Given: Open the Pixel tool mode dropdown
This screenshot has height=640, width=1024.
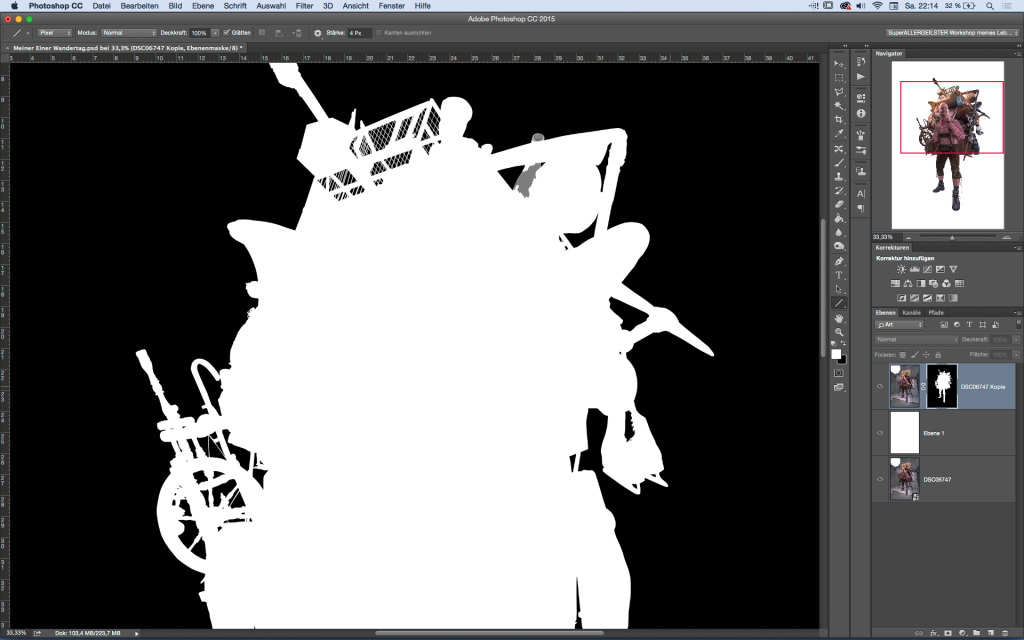Looking at the screenshot, I should coord(55,33).
